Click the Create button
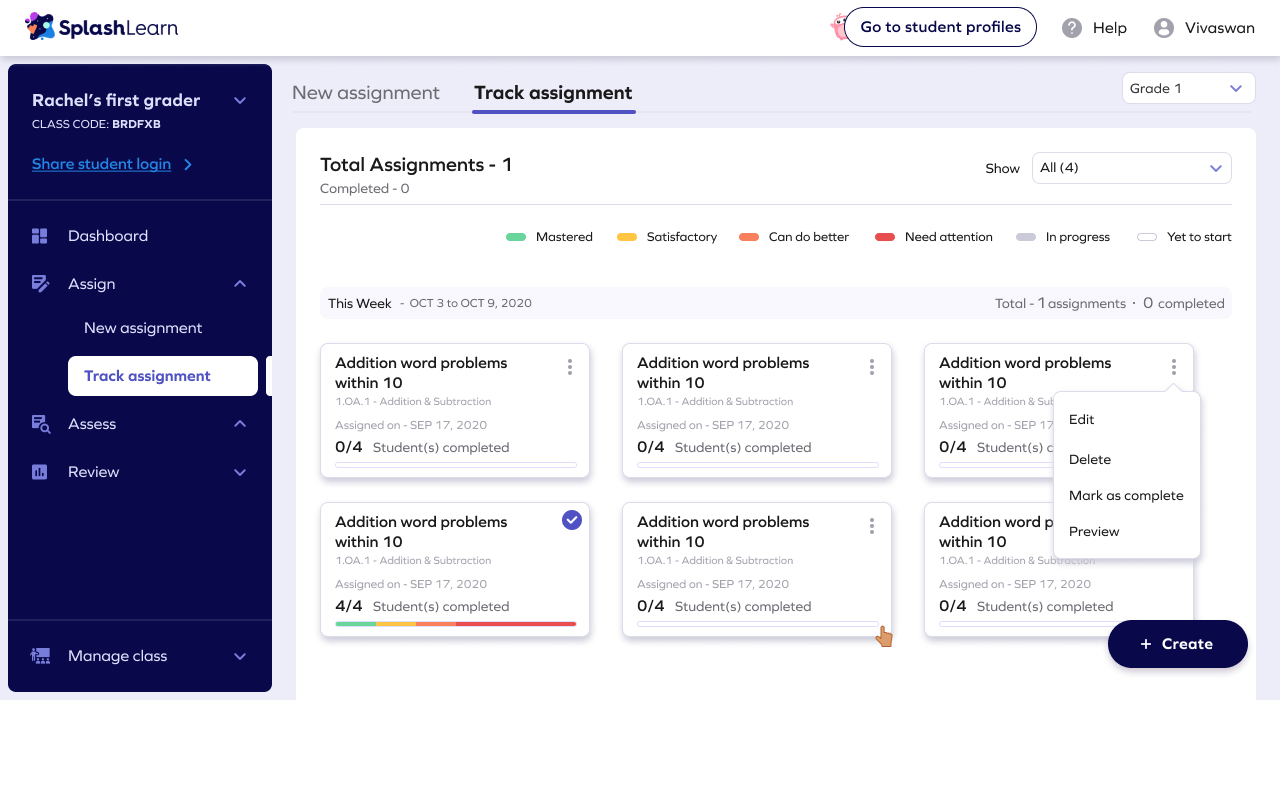1280x792 pixels. coord(1178,644)
